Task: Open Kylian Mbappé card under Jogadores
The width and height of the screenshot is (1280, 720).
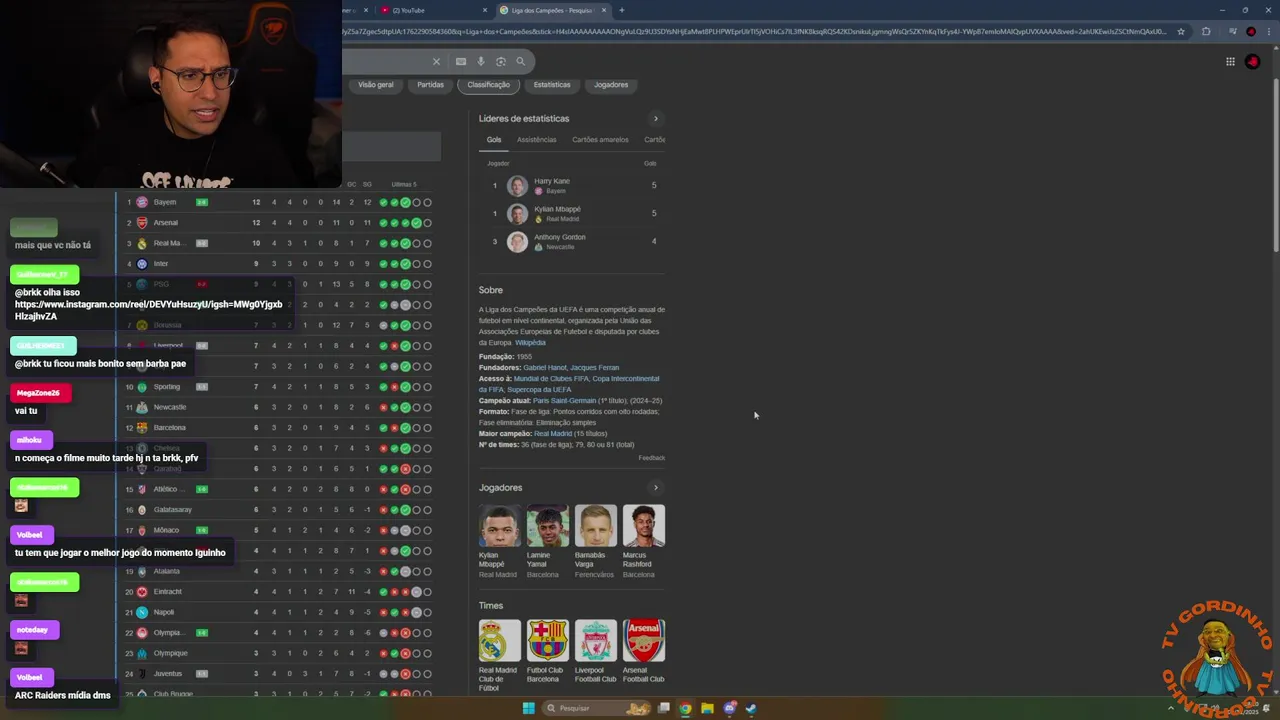Action: (499, 541)
